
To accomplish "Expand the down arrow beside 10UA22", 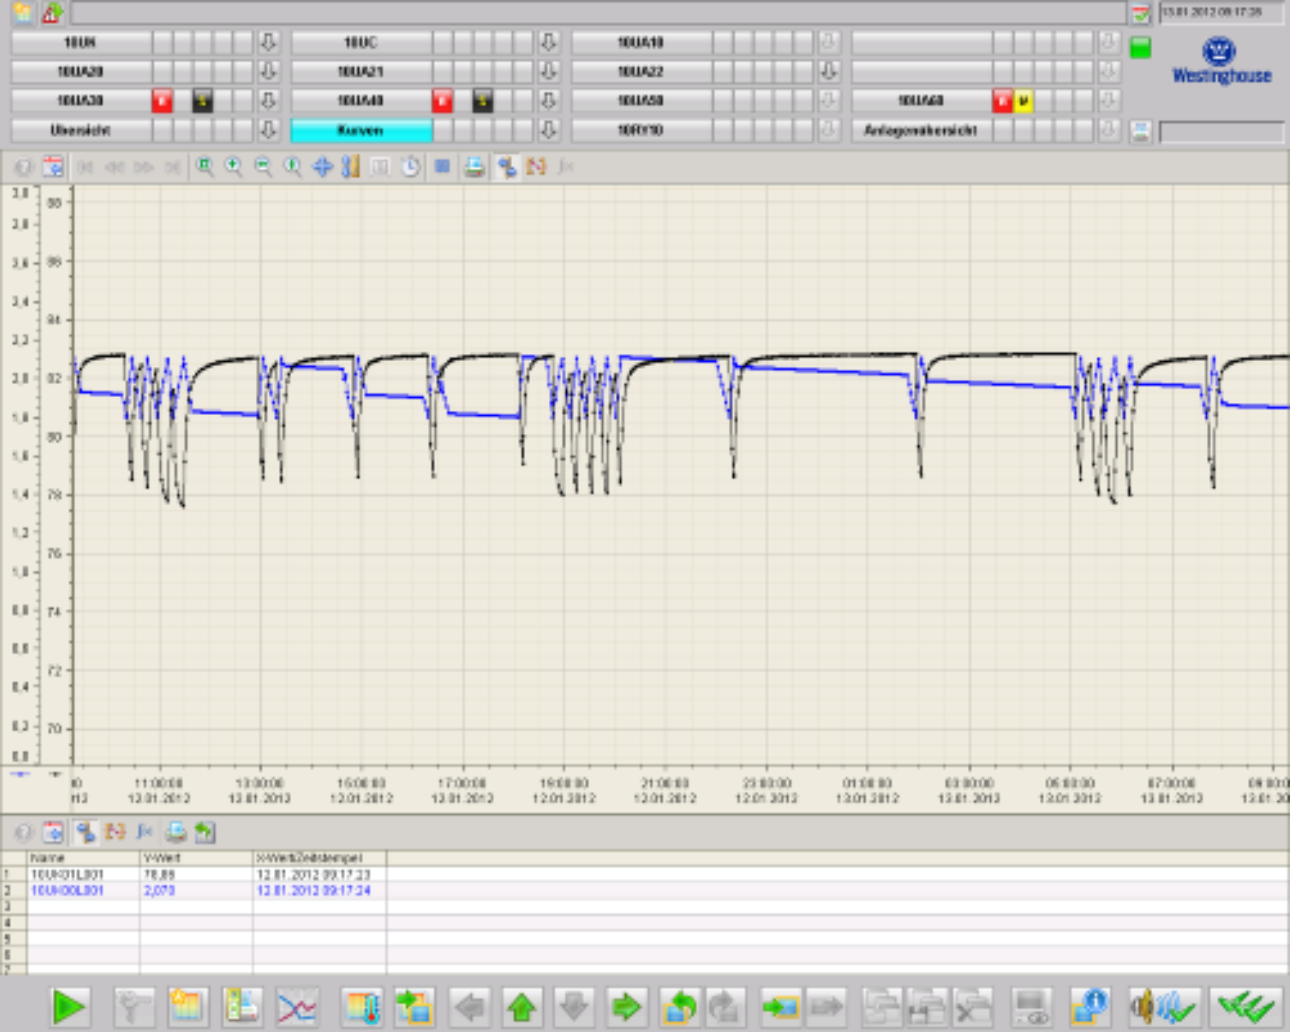I will click(828, 72).
